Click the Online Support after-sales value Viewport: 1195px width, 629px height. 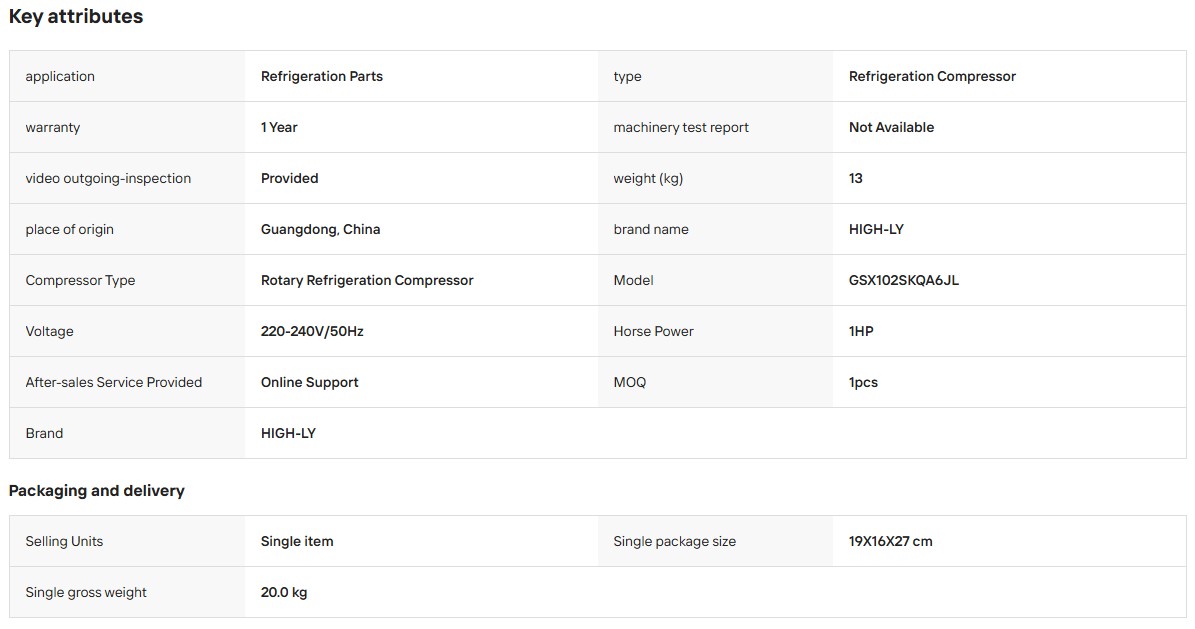click(x=309, y=383)
